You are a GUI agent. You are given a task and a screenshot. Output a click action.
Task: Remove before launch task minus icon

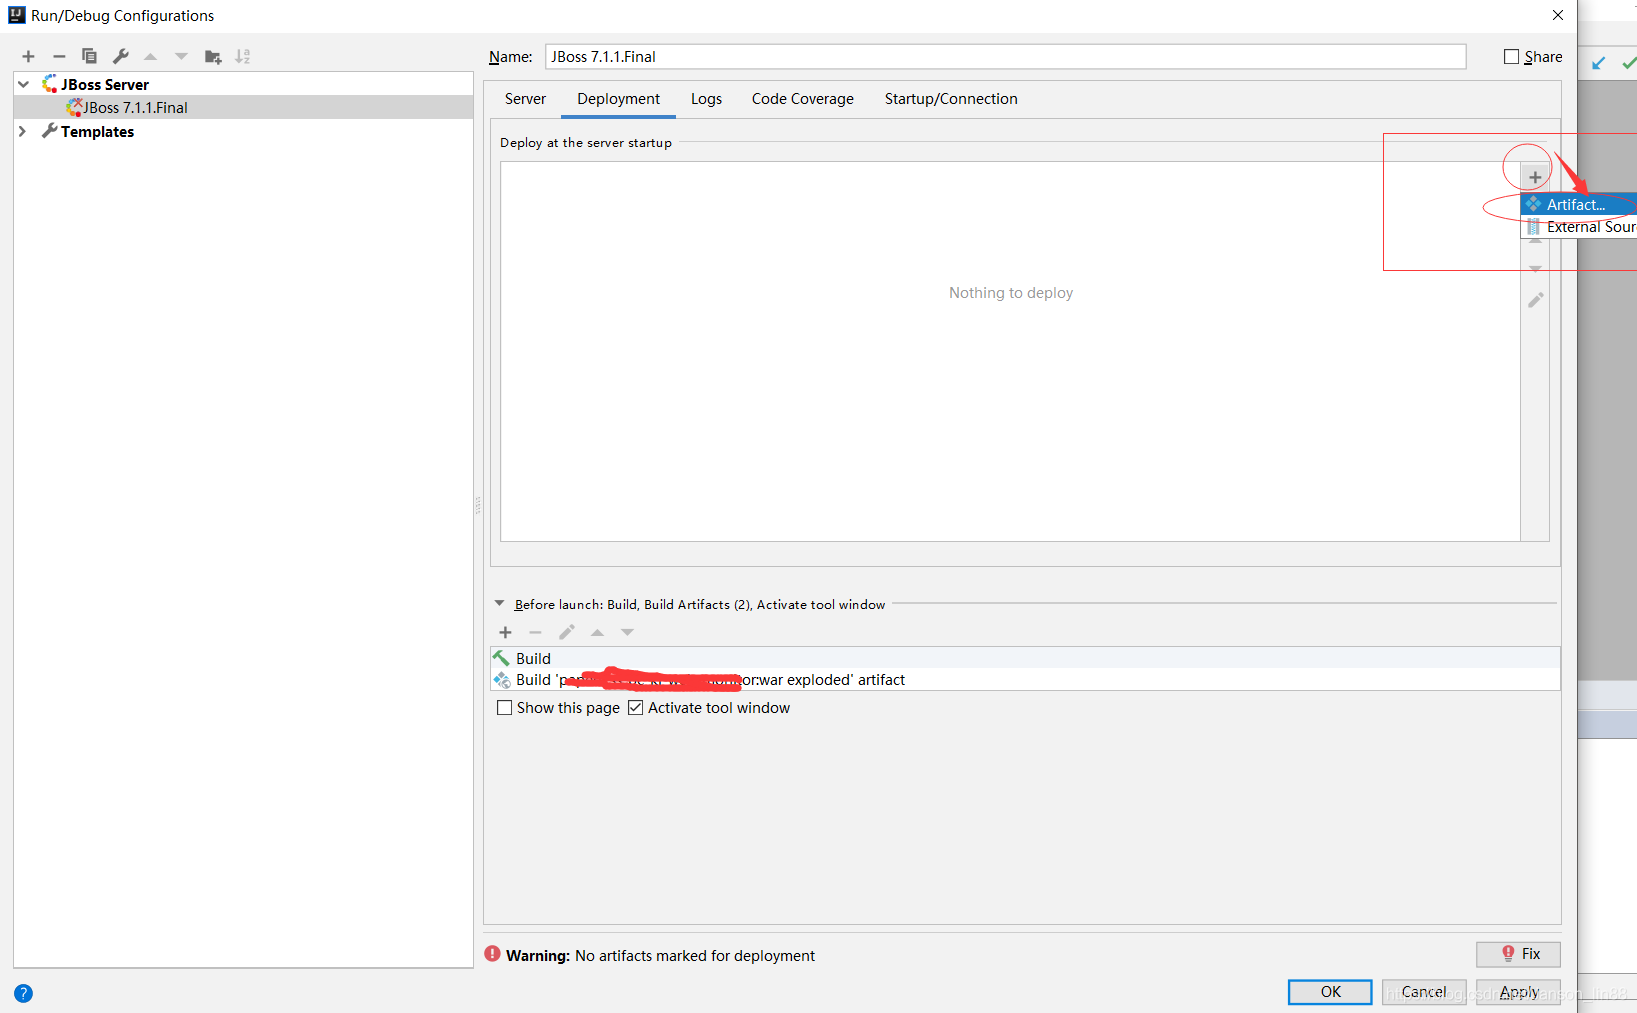click(535, 632)
